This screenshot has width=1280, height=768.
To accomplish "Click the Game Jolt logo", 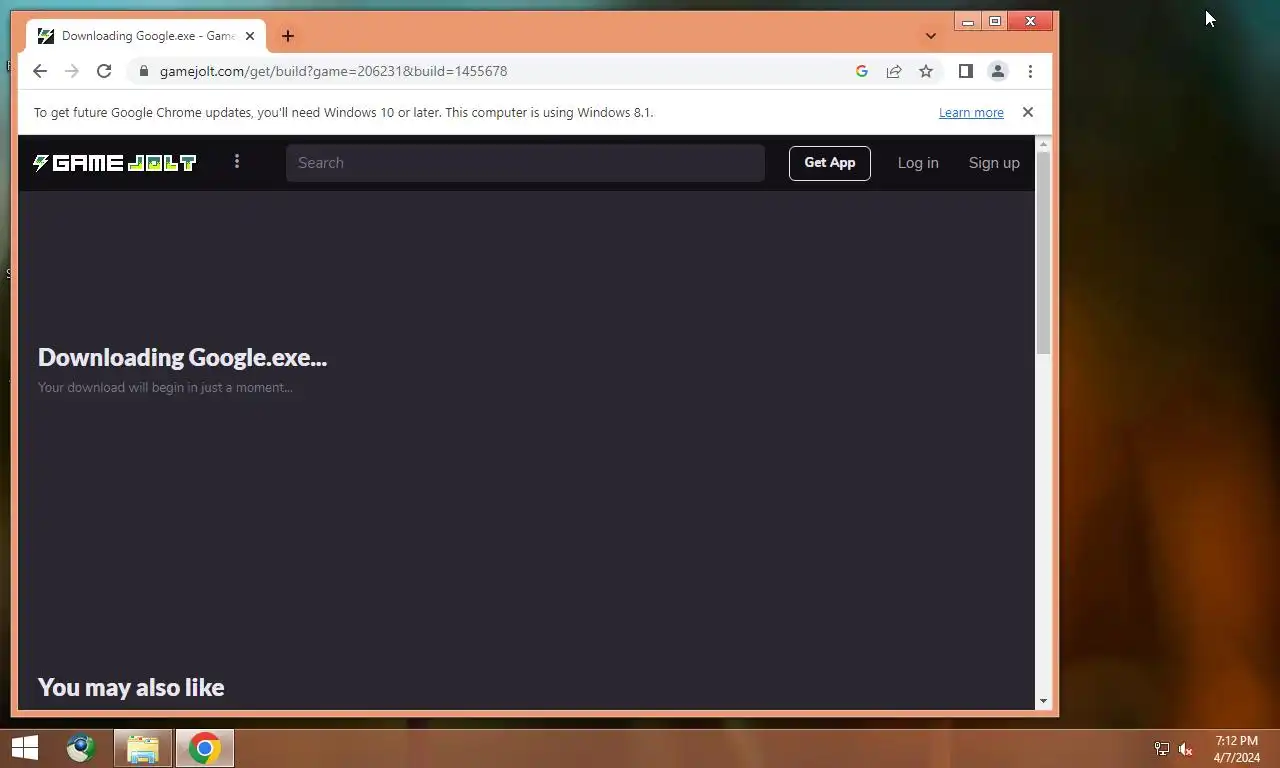I will 115,163.
